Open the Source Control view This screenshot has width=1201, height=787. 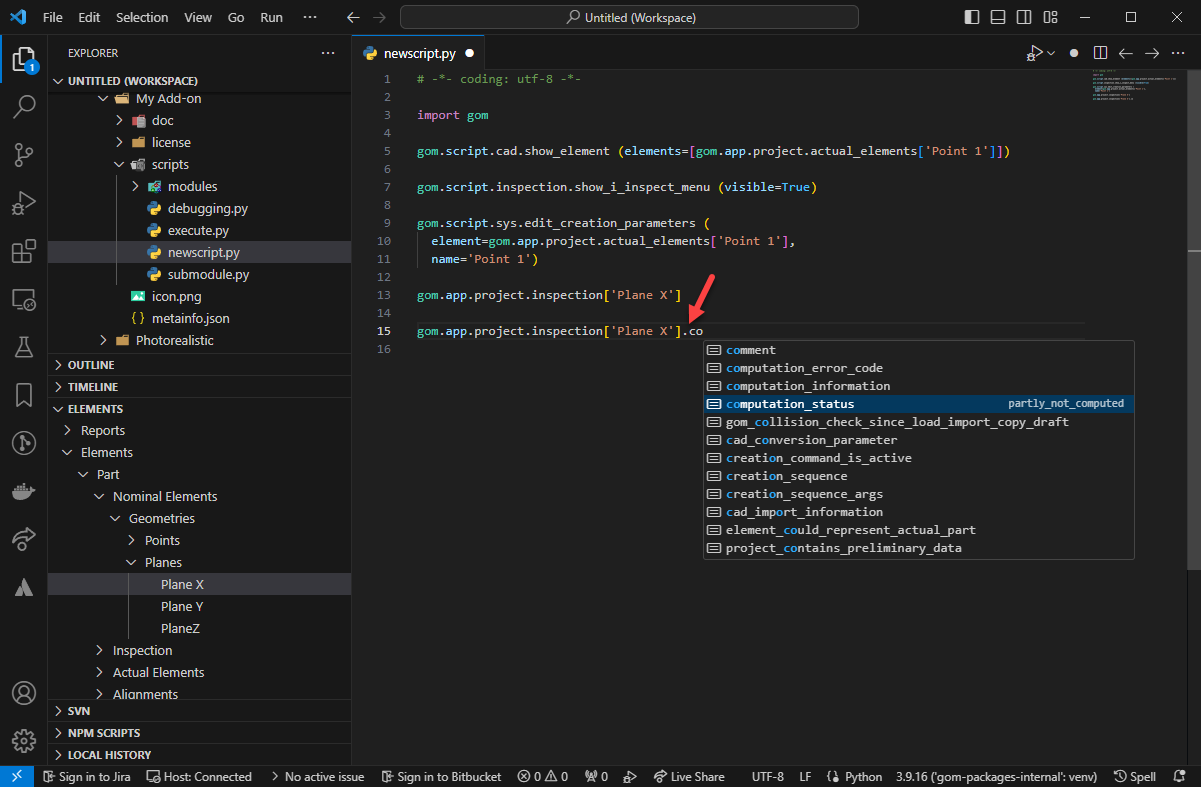tap(23, 154)
